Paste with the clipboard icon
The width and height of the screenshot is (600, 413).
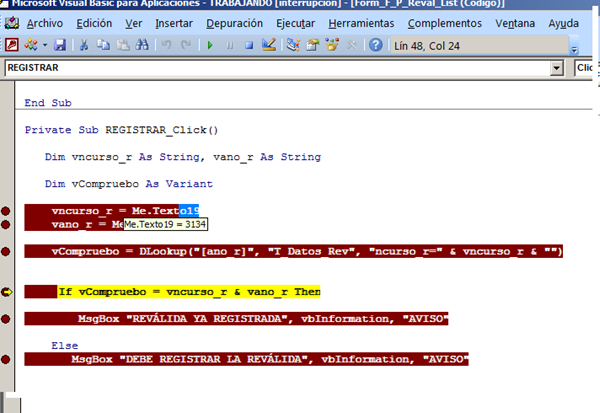point(123,45)
